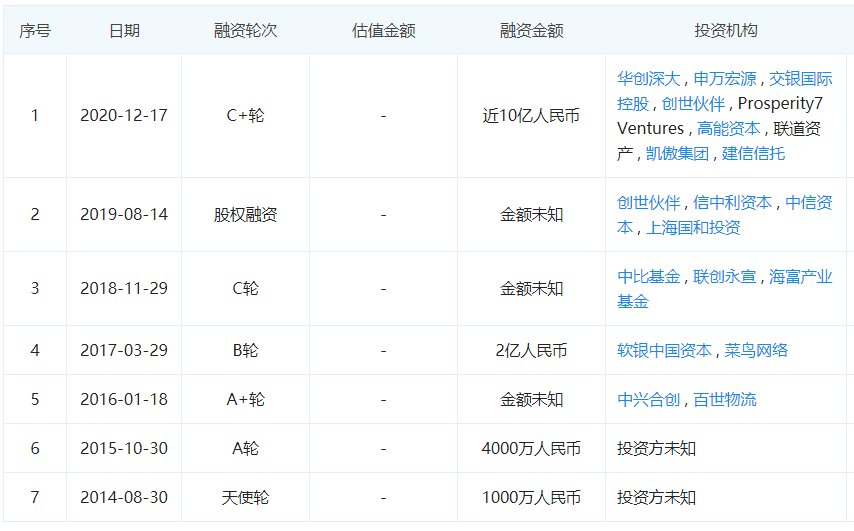Viewport: 854px width, 531px height.
Task: Click the 序号 column header
Action: [x=35, y=30]
